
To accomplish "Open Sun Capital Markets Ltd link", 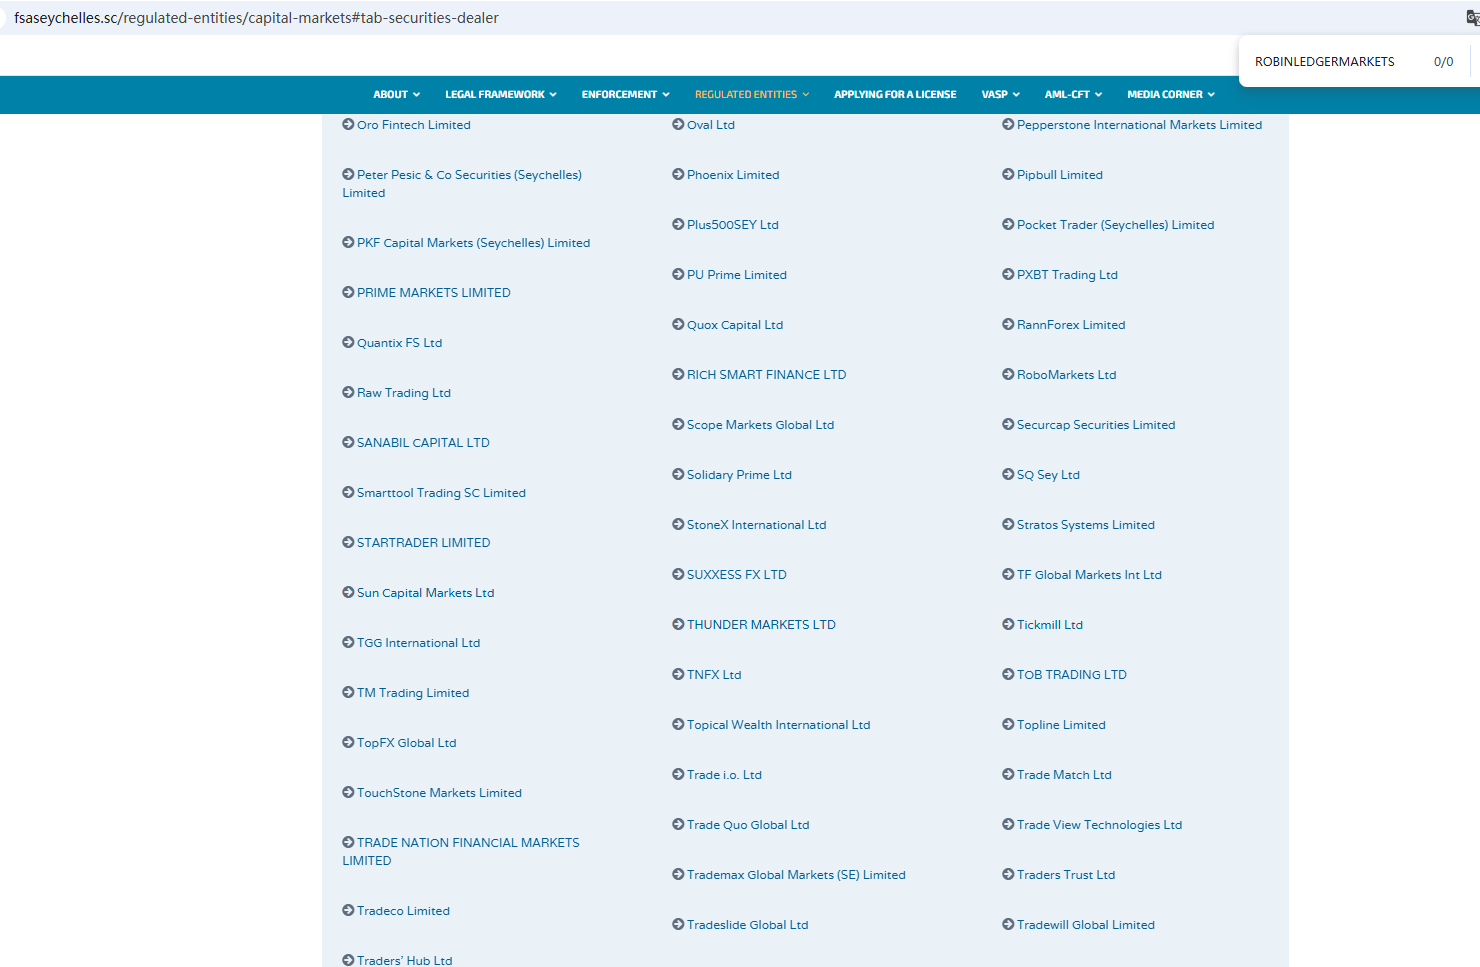I will [x=425, y=593].
